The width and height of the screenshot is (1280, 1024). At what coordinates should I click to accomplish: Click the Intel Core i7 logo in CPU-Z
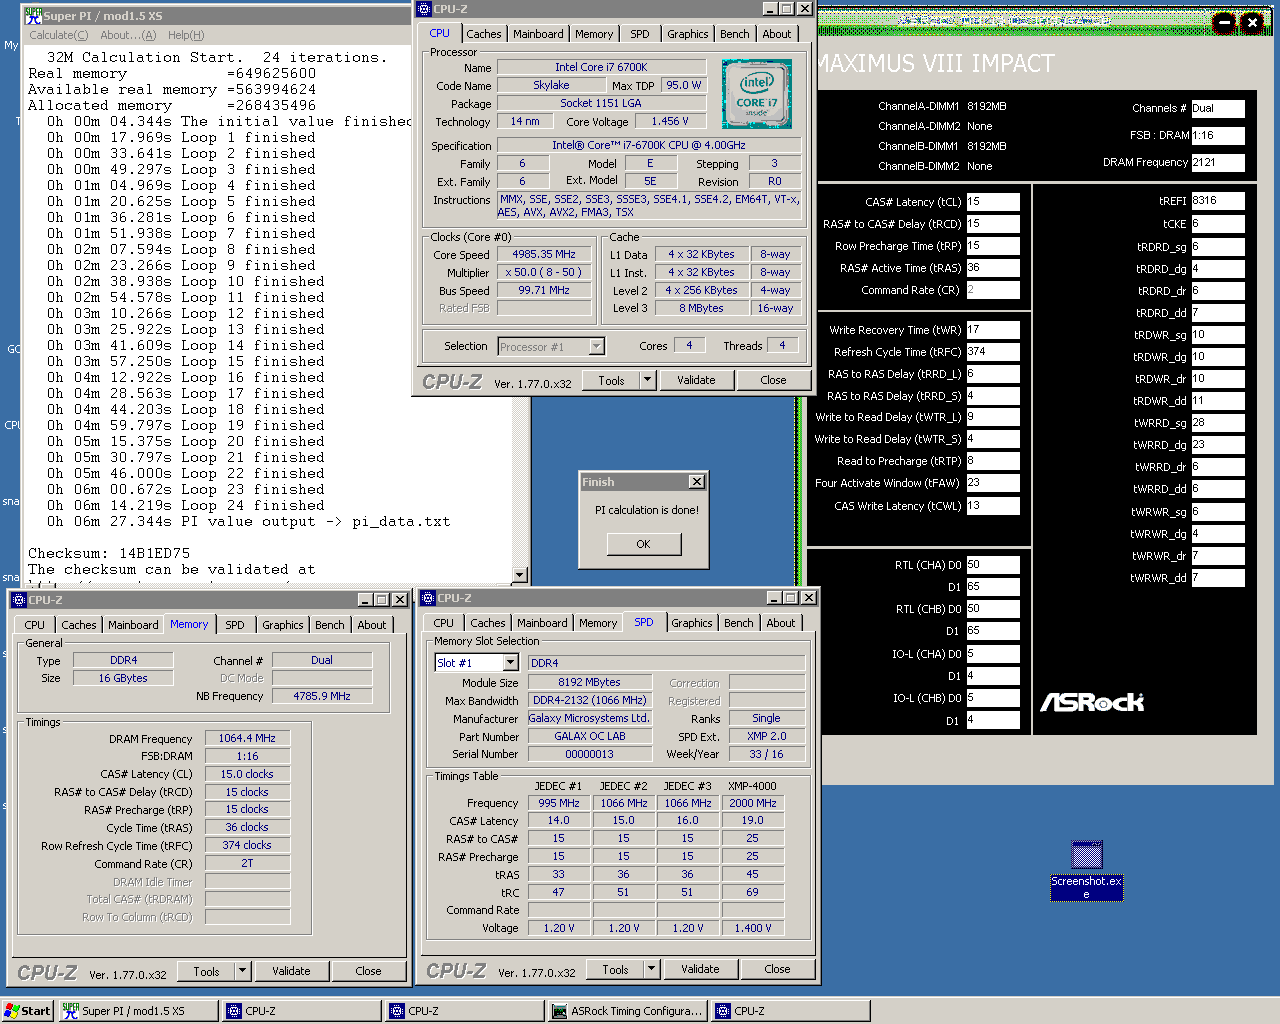757,94
